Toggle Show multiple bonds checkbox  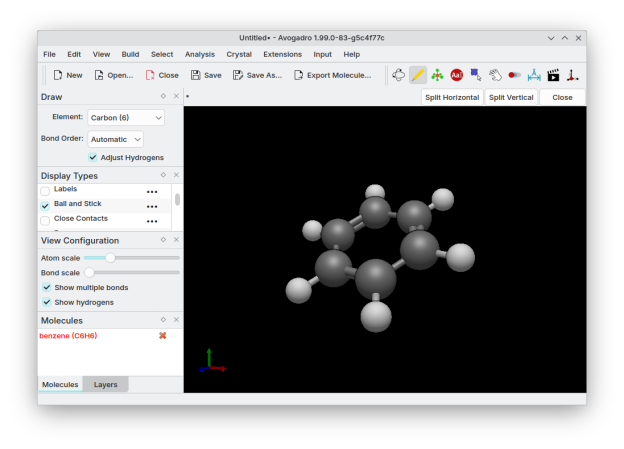click(x=46, y=288)
